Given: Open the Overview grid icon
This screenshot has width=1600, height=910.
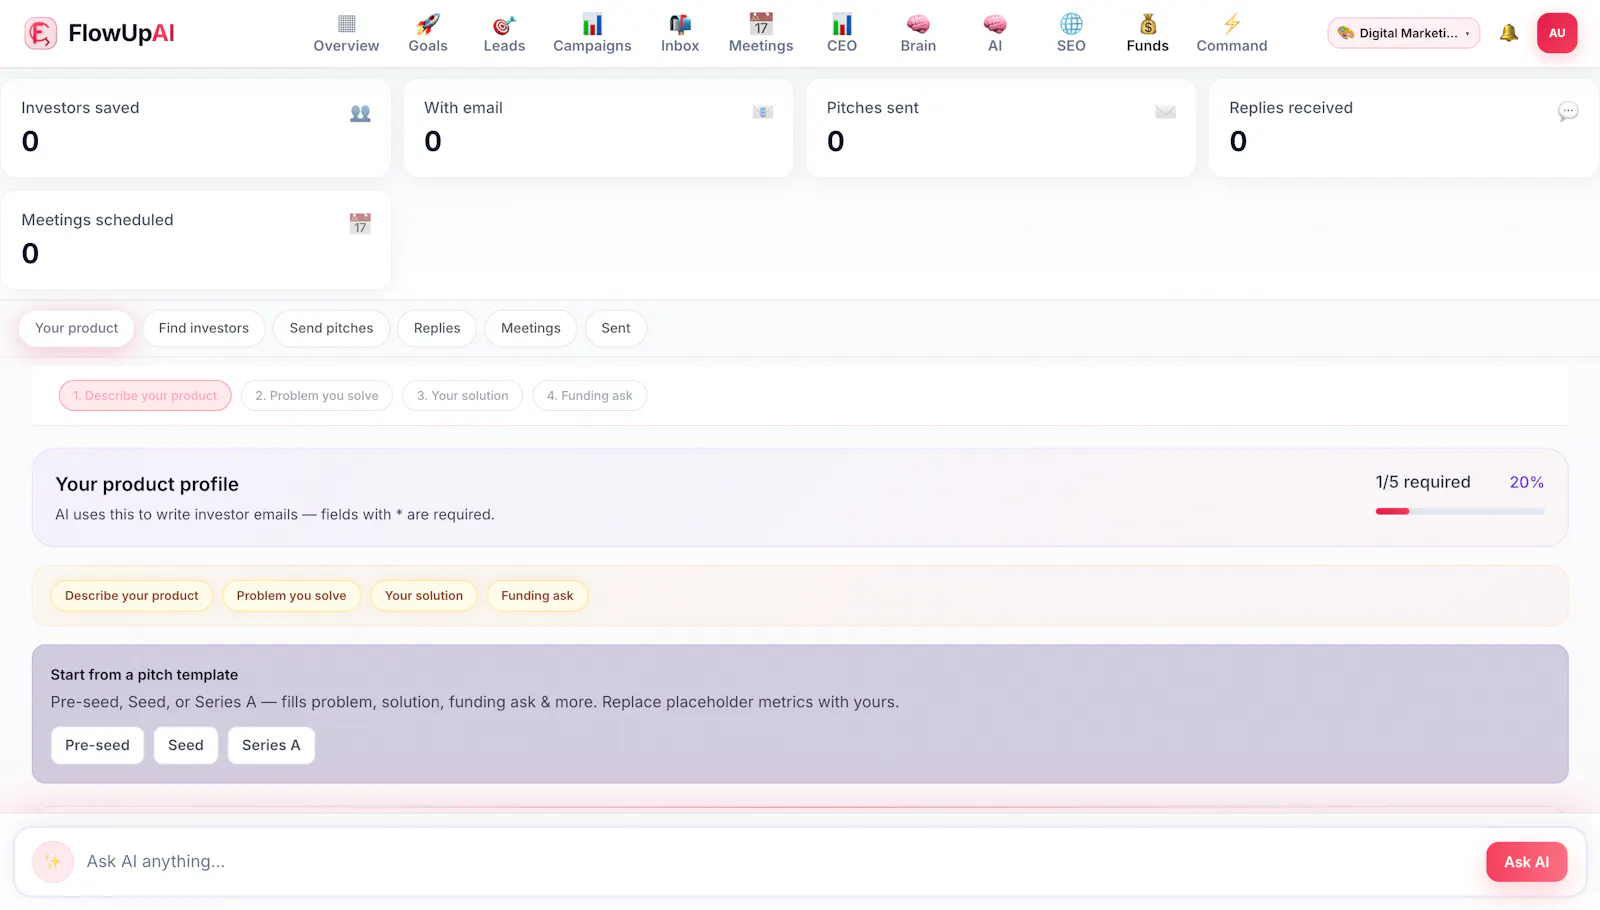Looking at the screenshot, I should 346,24.
